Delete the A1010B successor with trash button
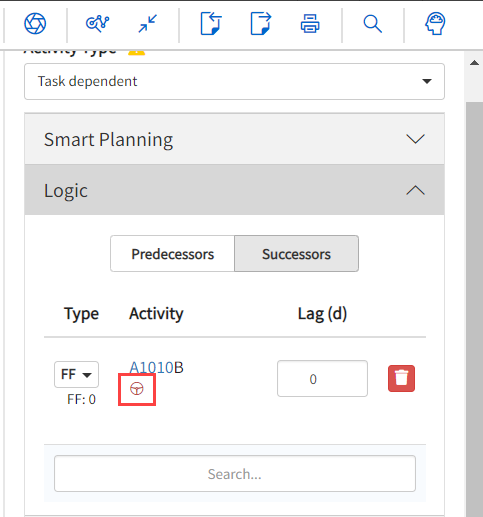Image resolution: width=483 pixels, height=517 pixels. pyautogui.click(x=401, y=378)
